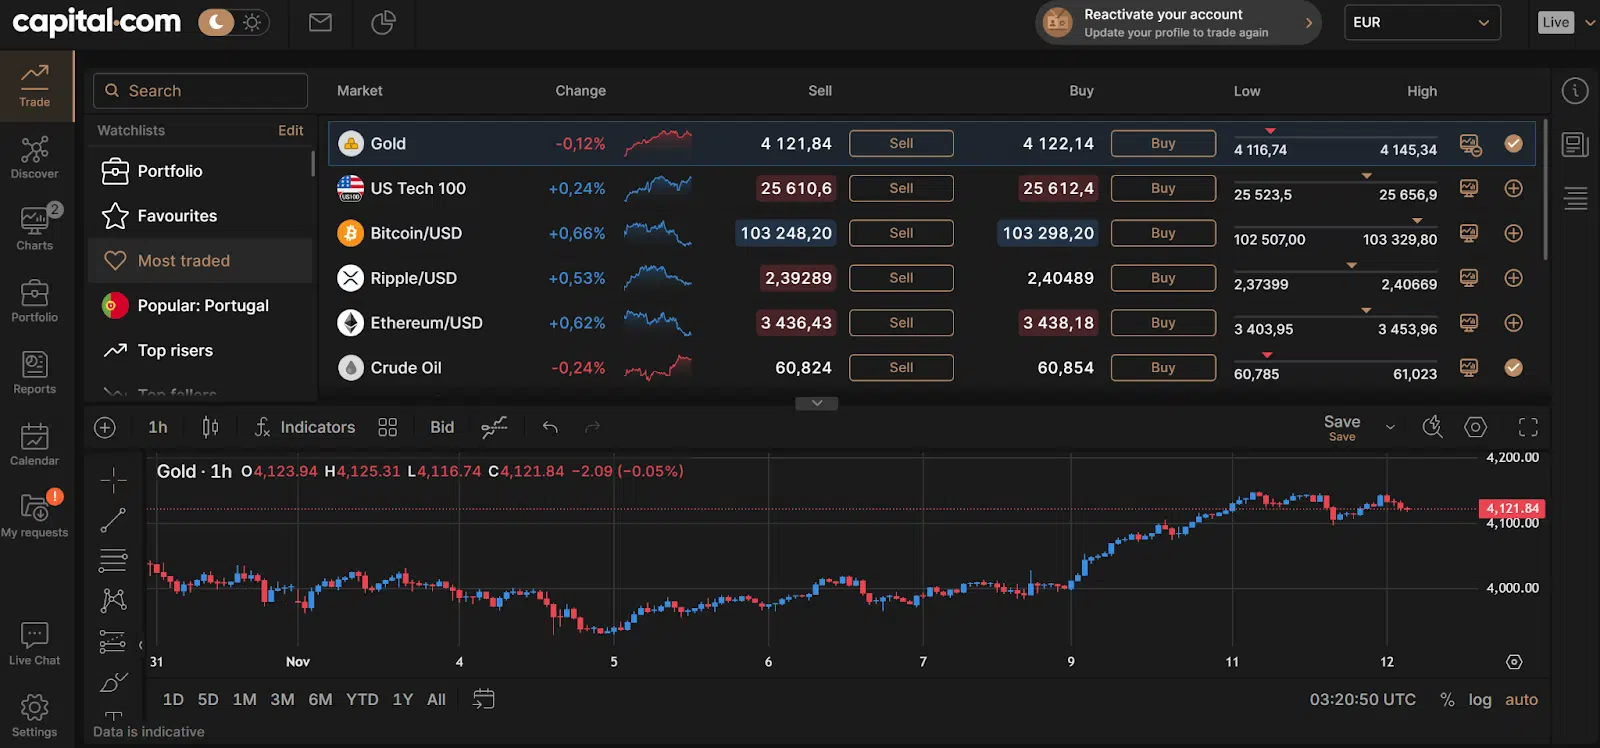Screen dimensions: 1600x748
Task: Select the trend line drawing tool
Action: pos(113,520)
